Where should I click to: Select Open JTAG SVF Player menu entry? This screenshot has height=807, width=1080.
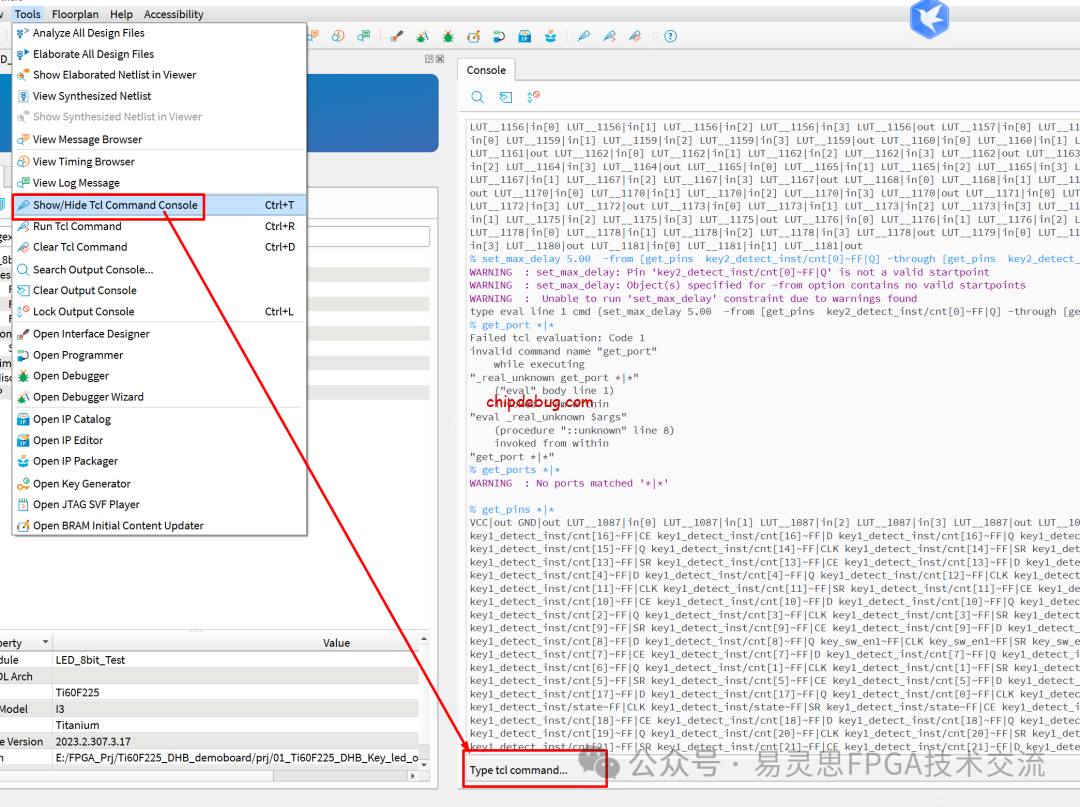pos(86,504)
